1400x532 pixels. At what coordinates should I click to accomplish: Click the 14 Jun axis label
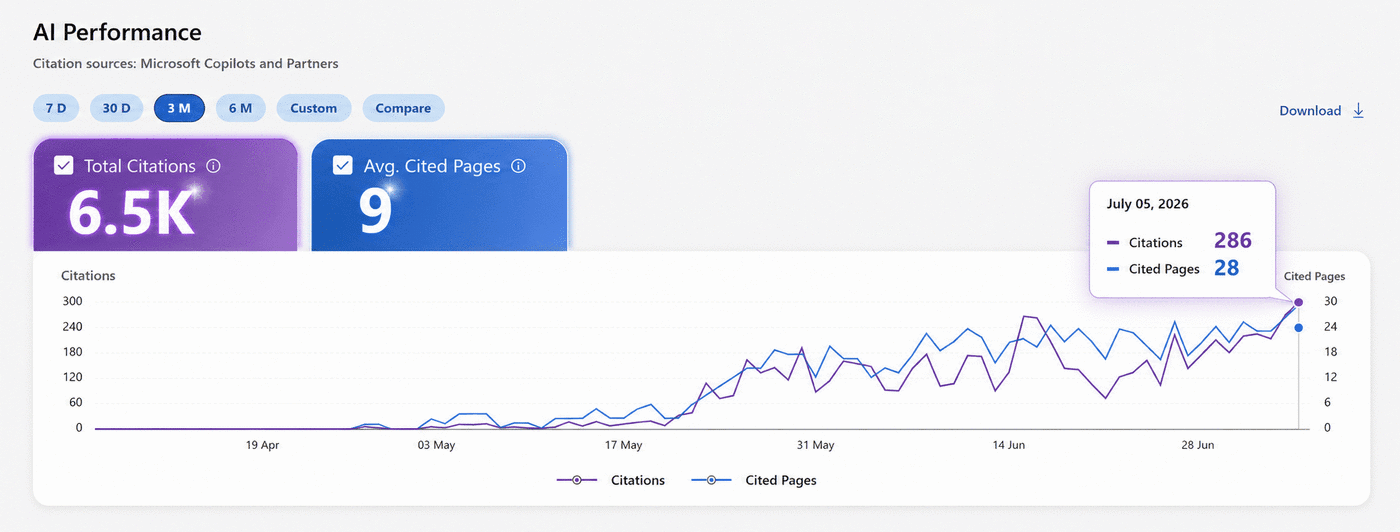[x=1008, y=445]
